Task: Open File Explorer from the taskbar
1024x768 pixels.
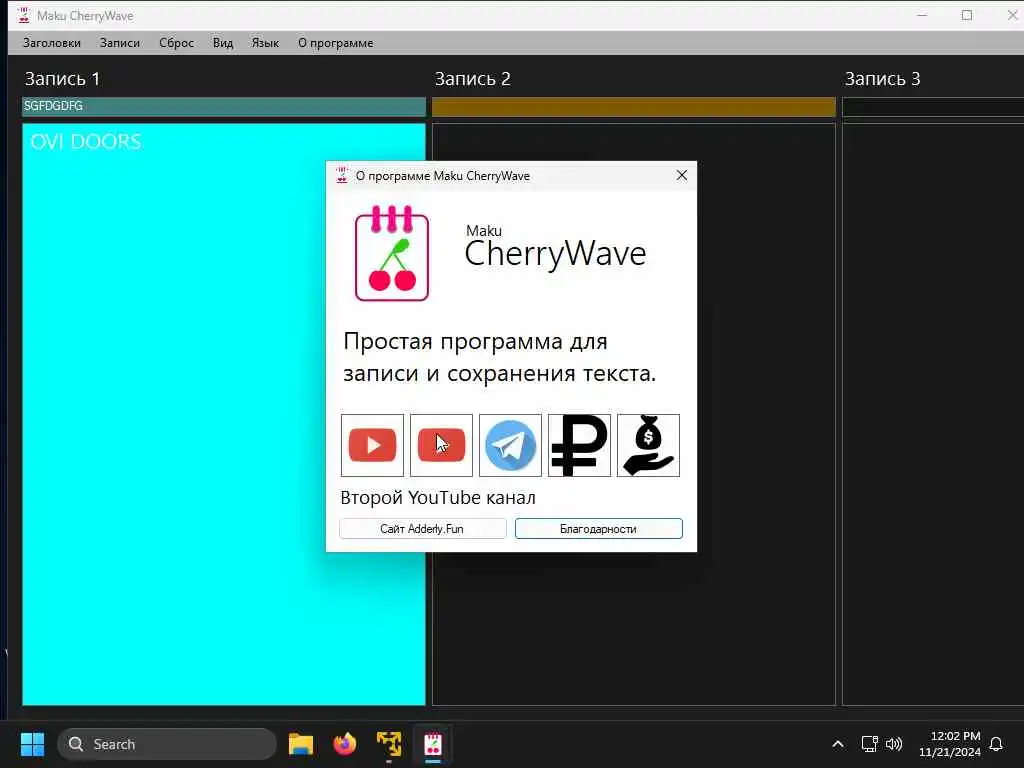Action: 301,744
